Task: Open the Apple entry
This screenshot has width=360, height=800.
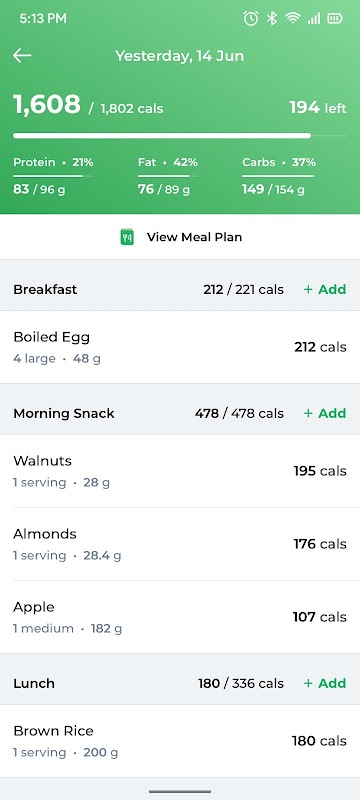Action: [x=180, y=617]
